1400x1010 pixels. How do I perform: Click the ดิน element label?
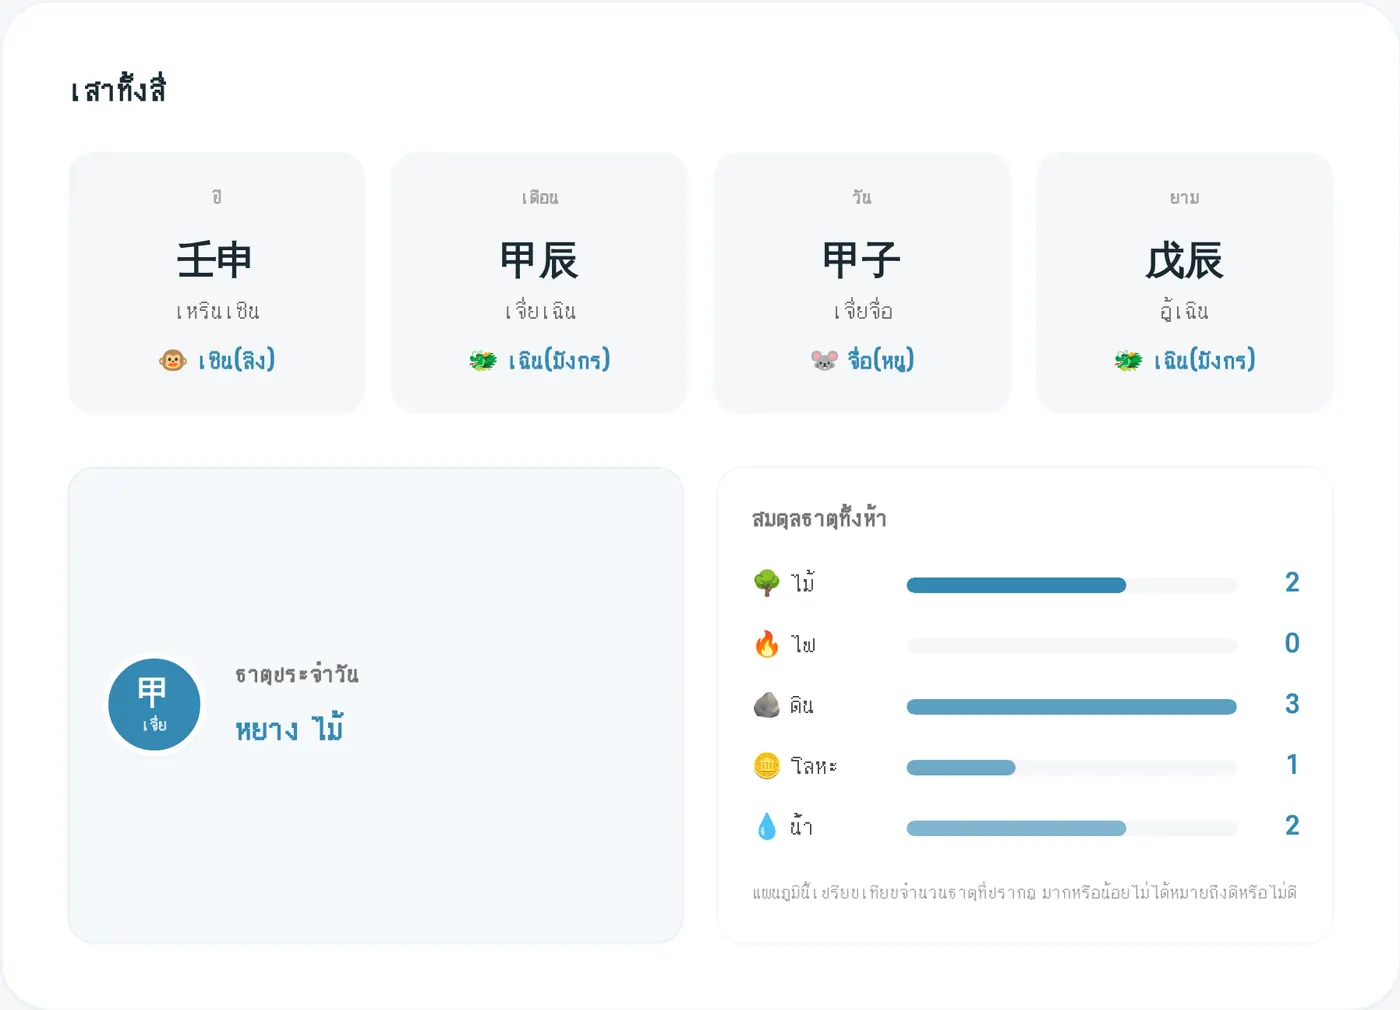pyautogui.click(x=801, y=705)
